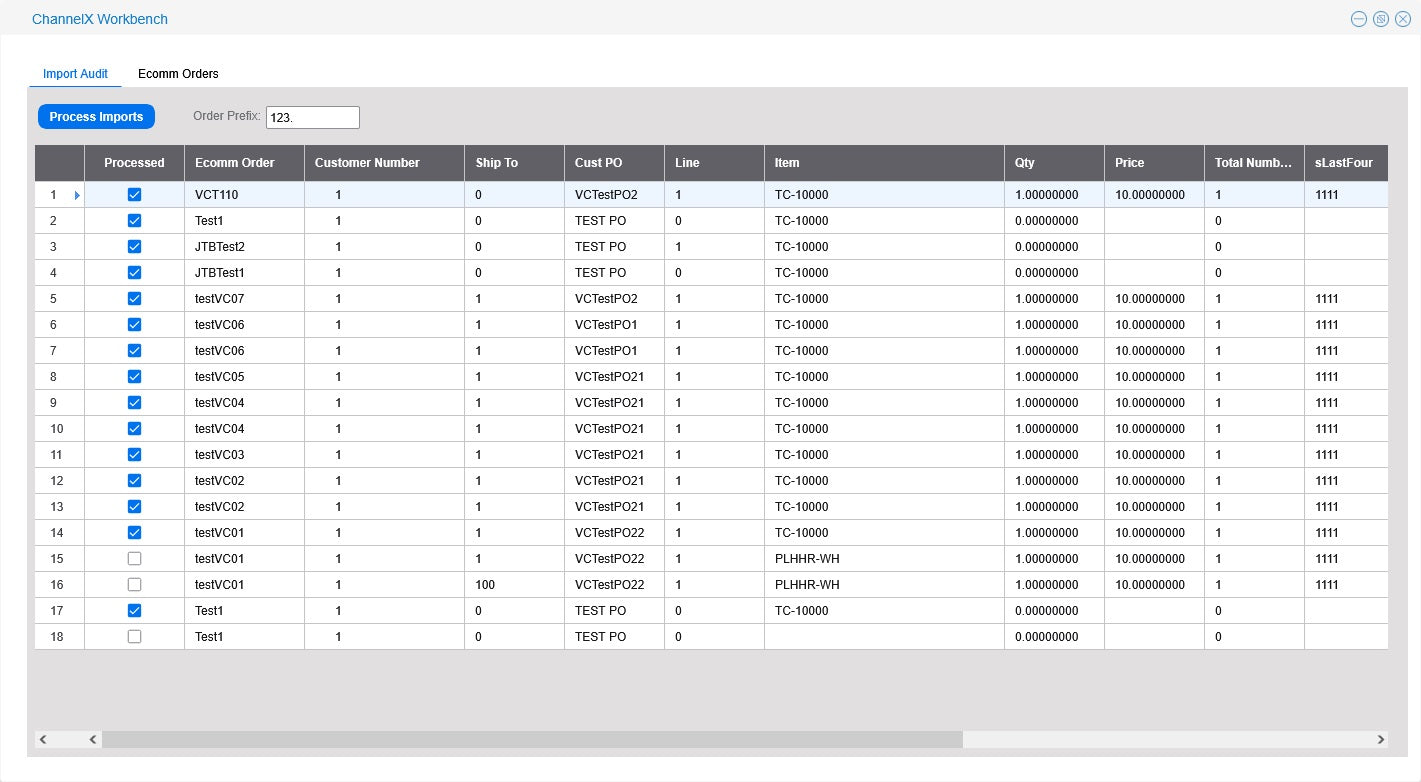1421x782 pixels.
Task: Uncheck Processed for the VCT110 order
Action: coord(134,195)
